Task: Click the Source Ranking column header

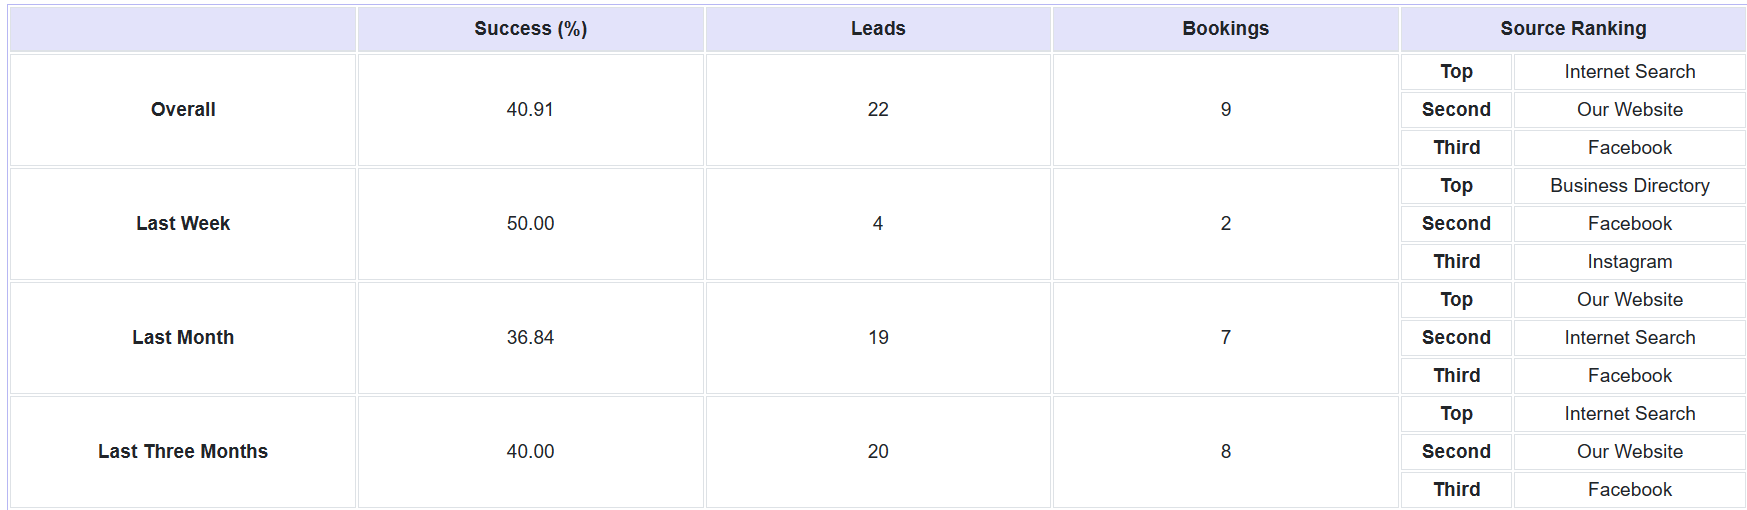Action: [x=1573, y=29]
